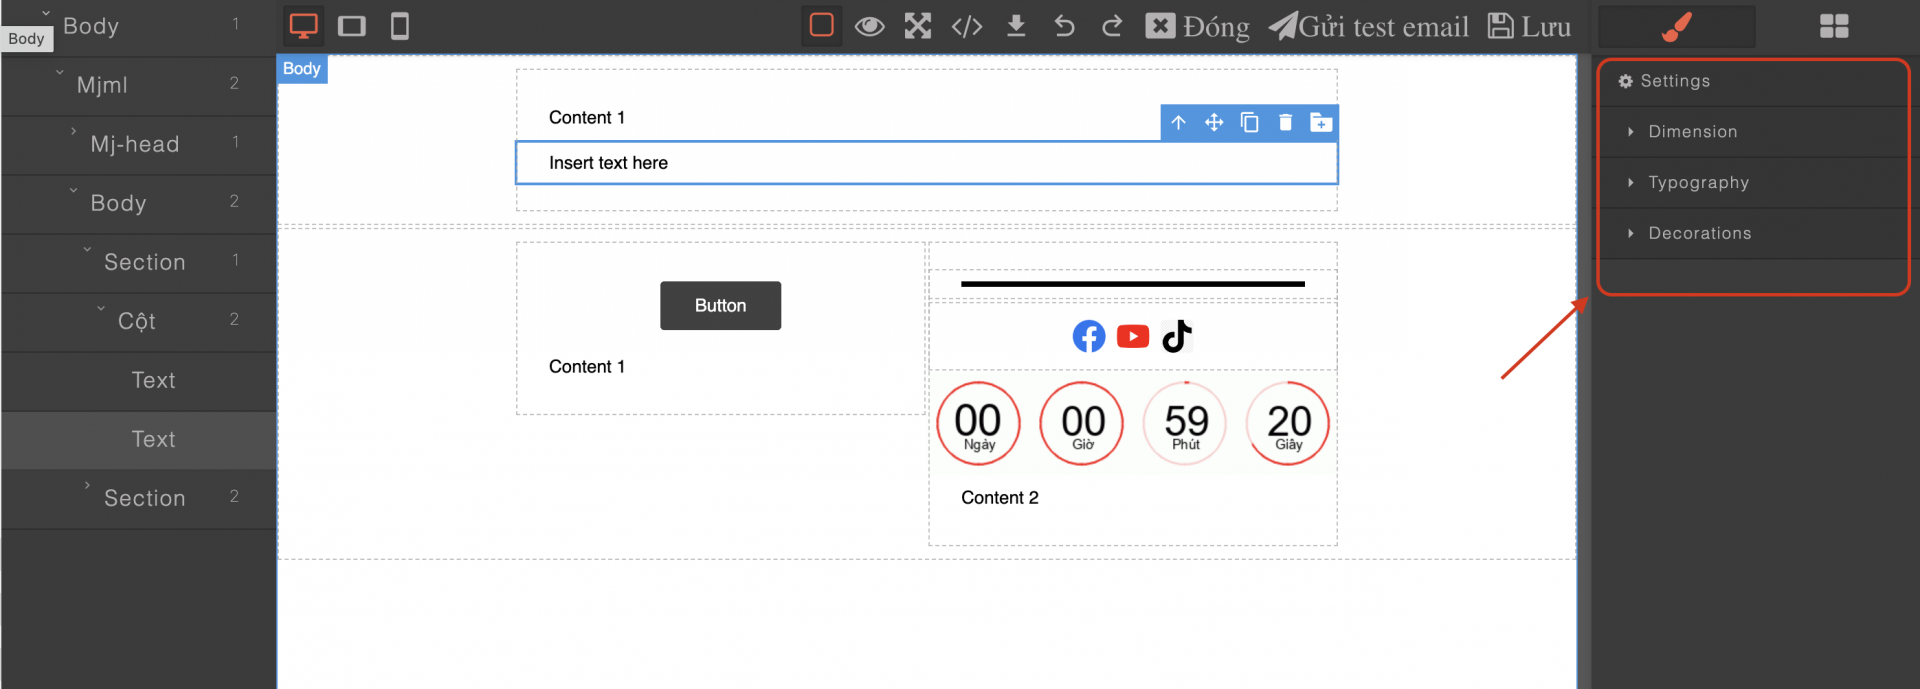The height and width of the screenshot is (689, 1920).
Task: Click the dark Button on canvas
Action: click(x=720, y=306)
